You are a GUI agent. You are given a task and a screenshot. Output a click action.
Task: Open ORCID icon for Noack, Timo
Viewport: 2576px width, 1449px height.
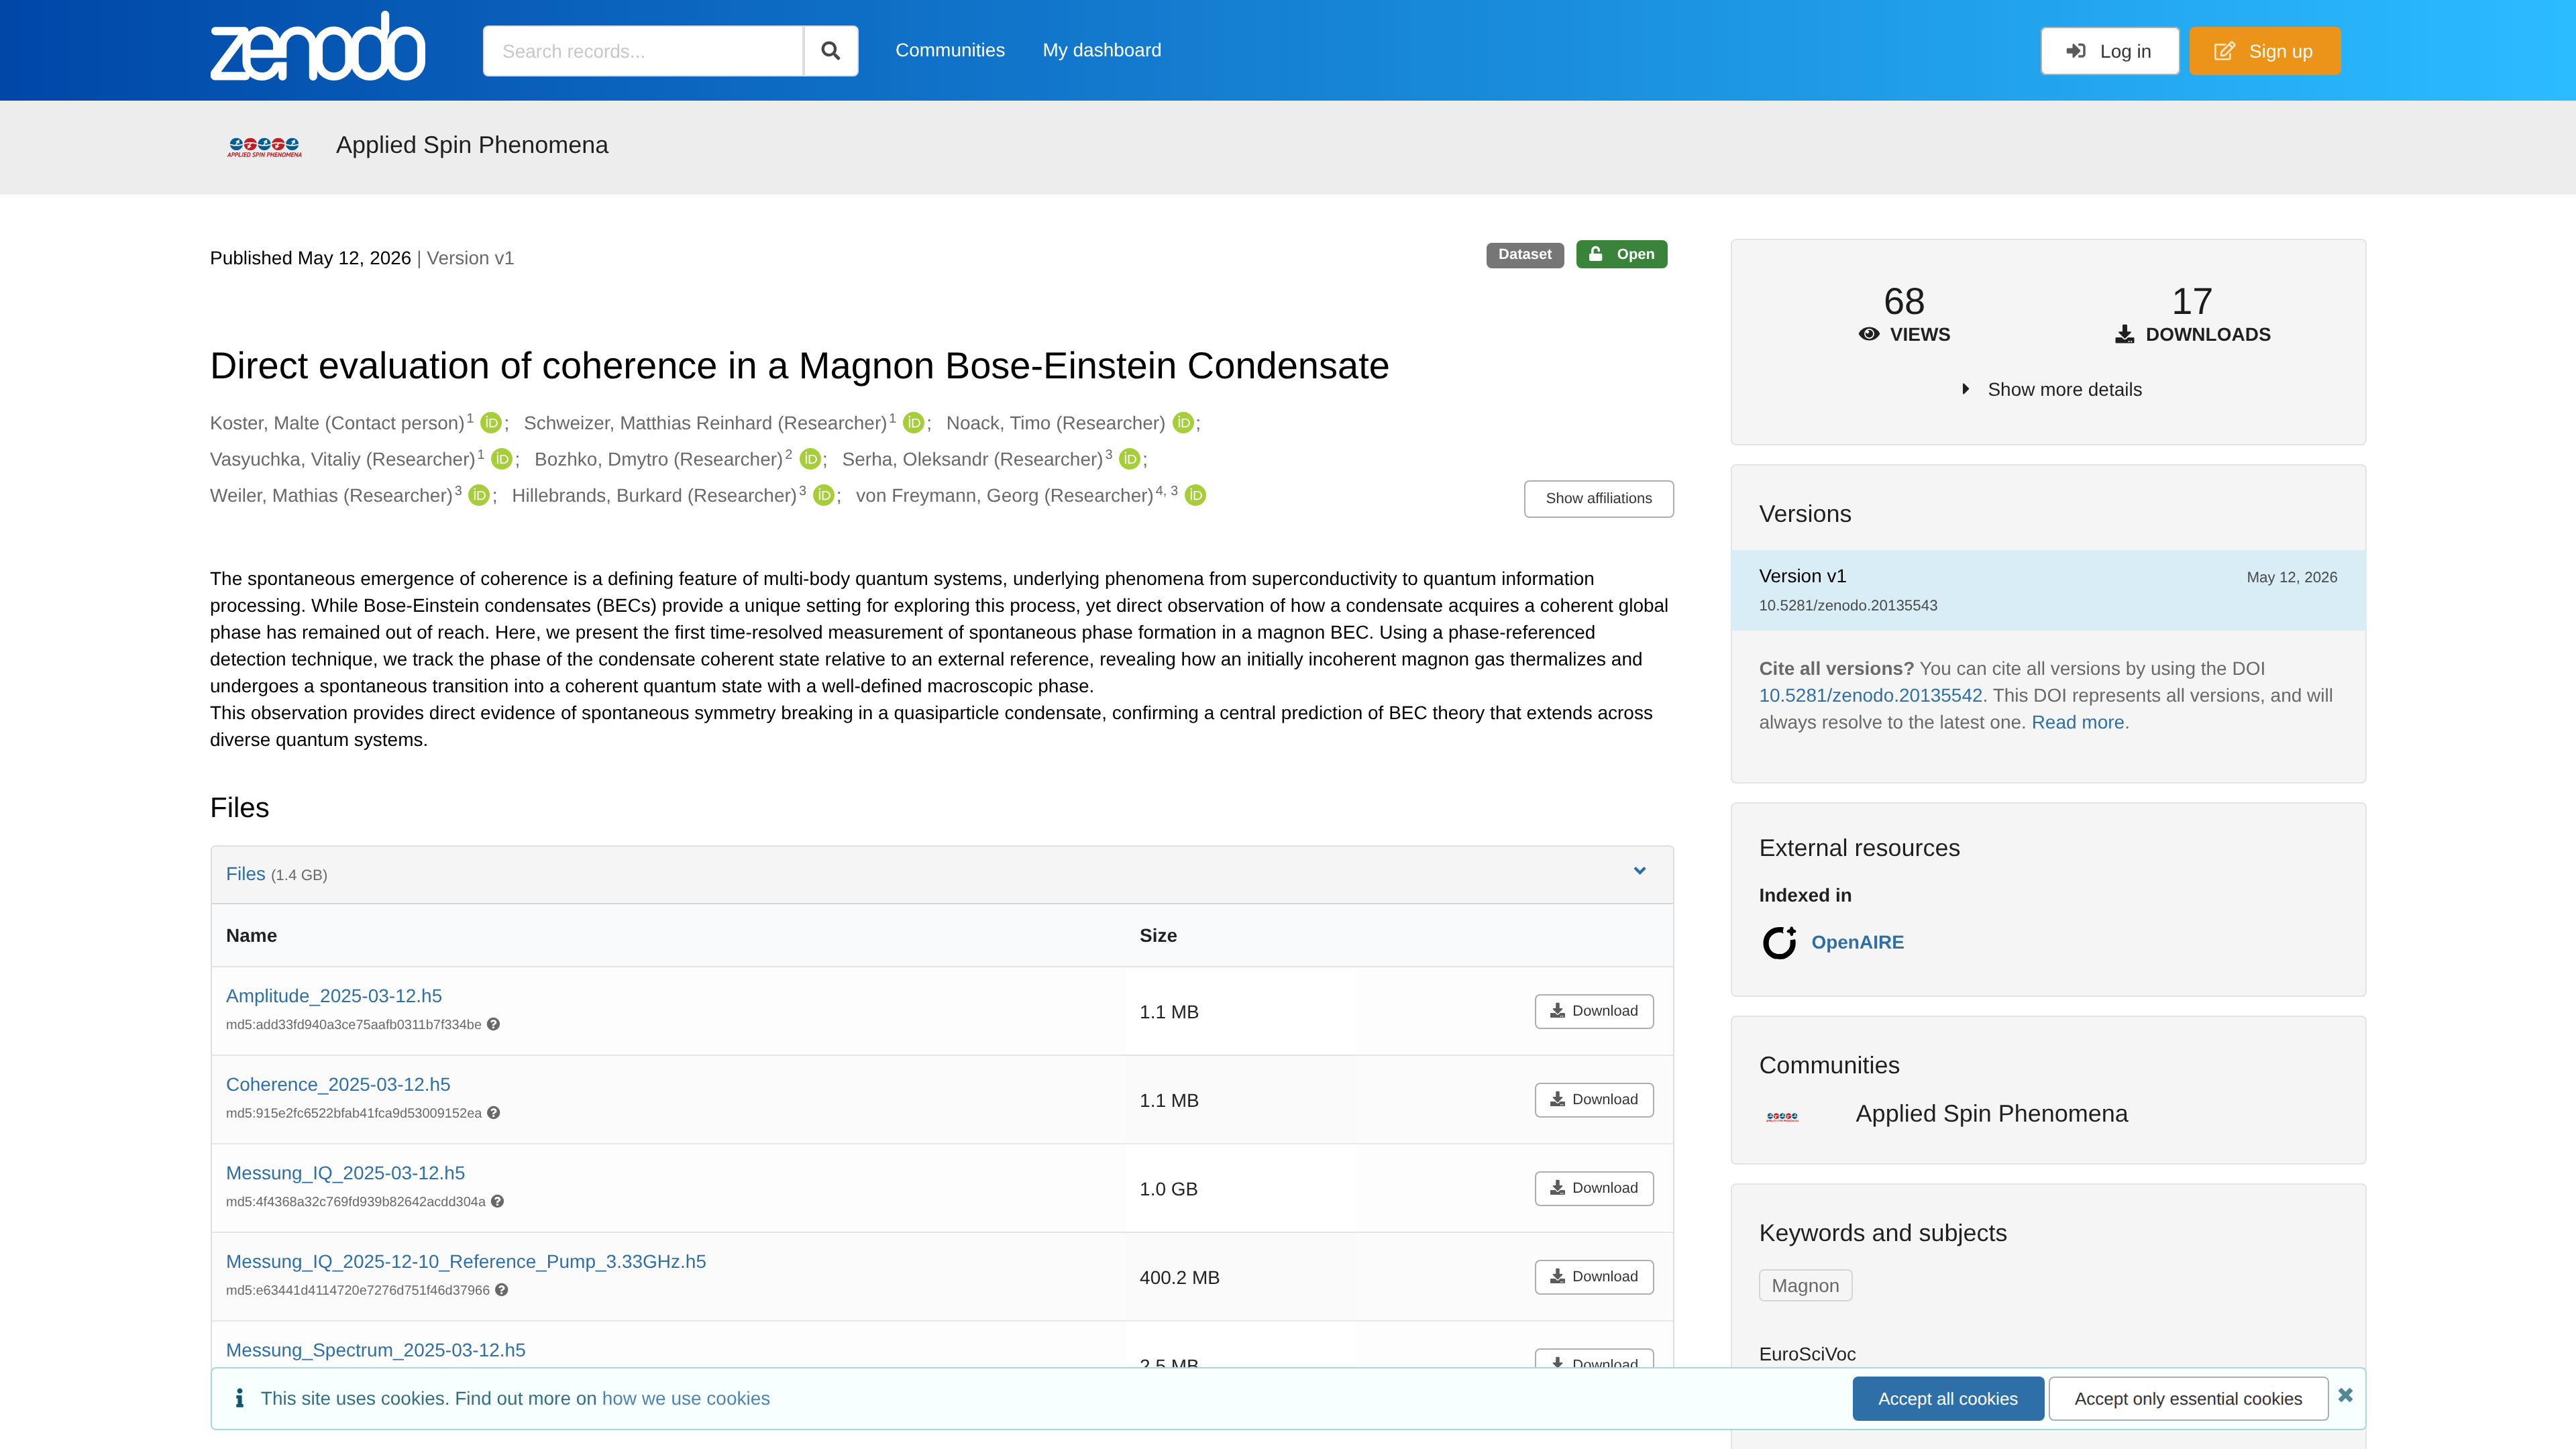[x=1183, y=423]
